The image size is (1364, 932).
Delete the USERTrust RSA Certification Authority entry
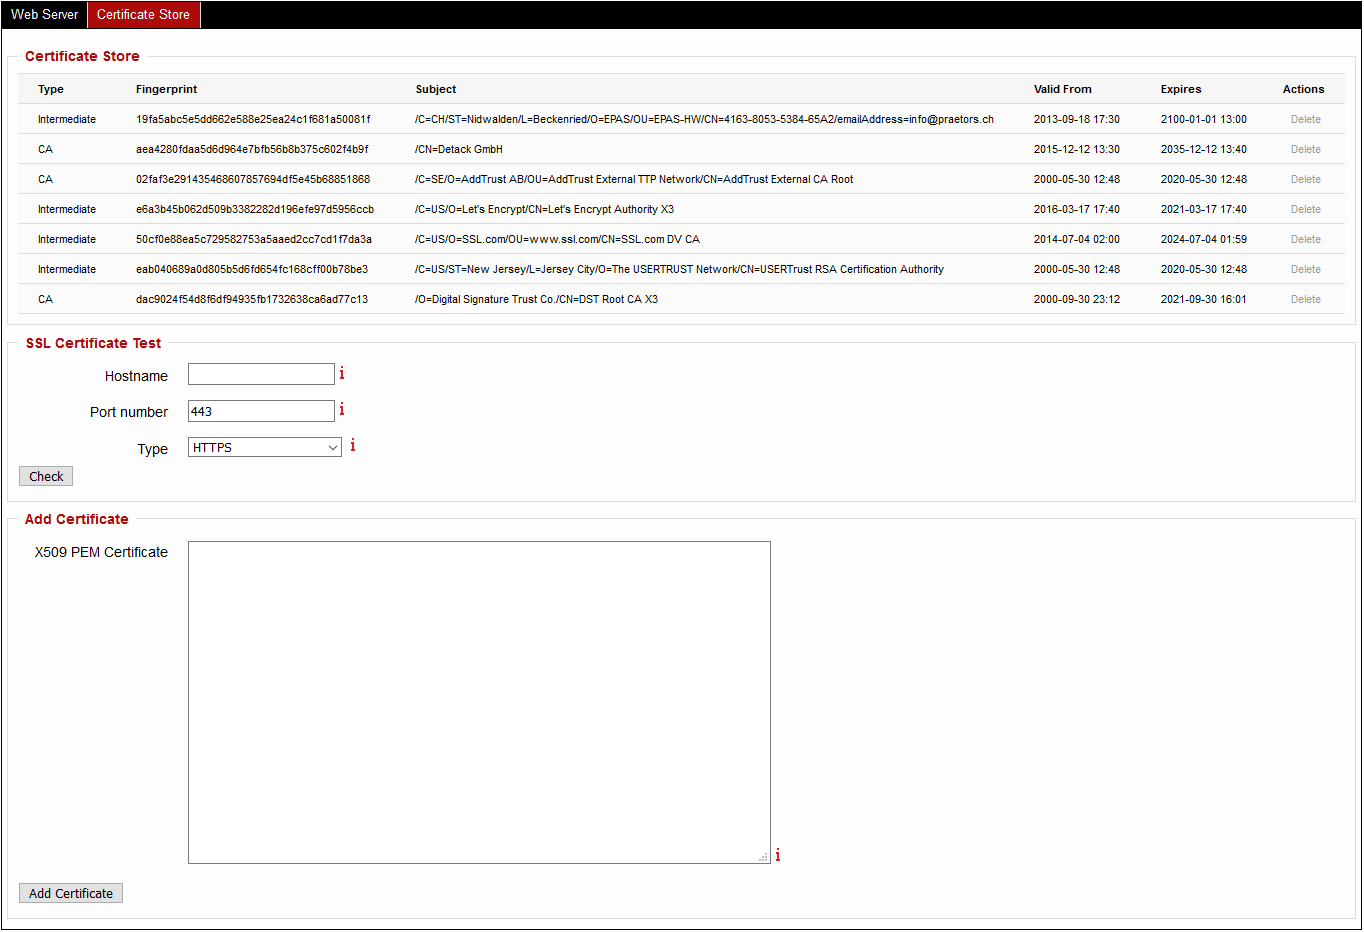[x=1305, y=269]
